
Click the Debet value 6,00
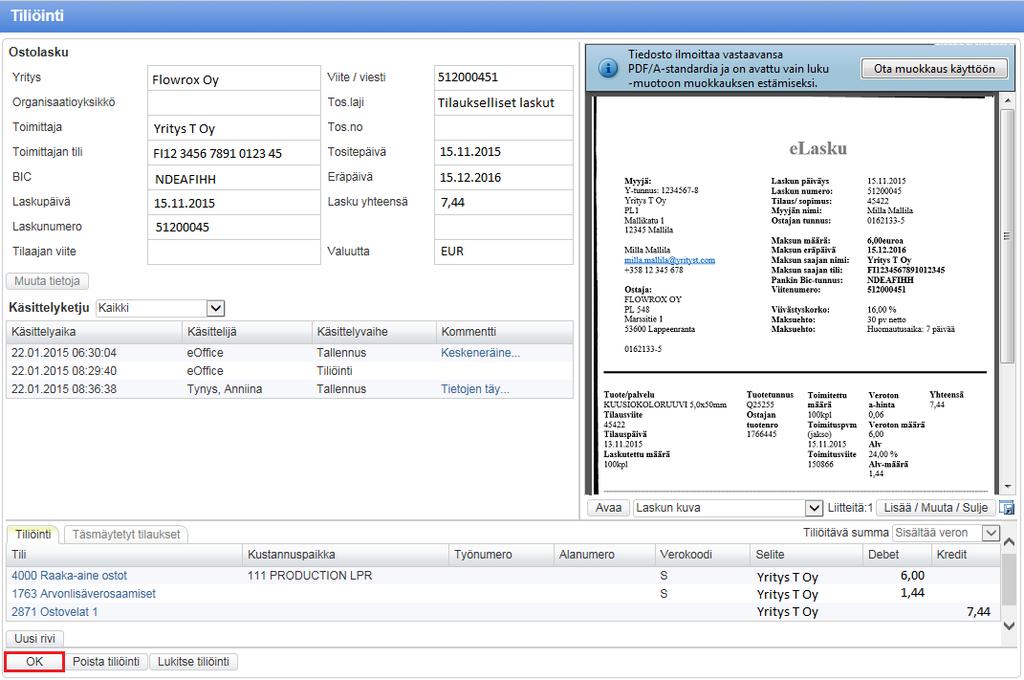[x=912, y=575]
